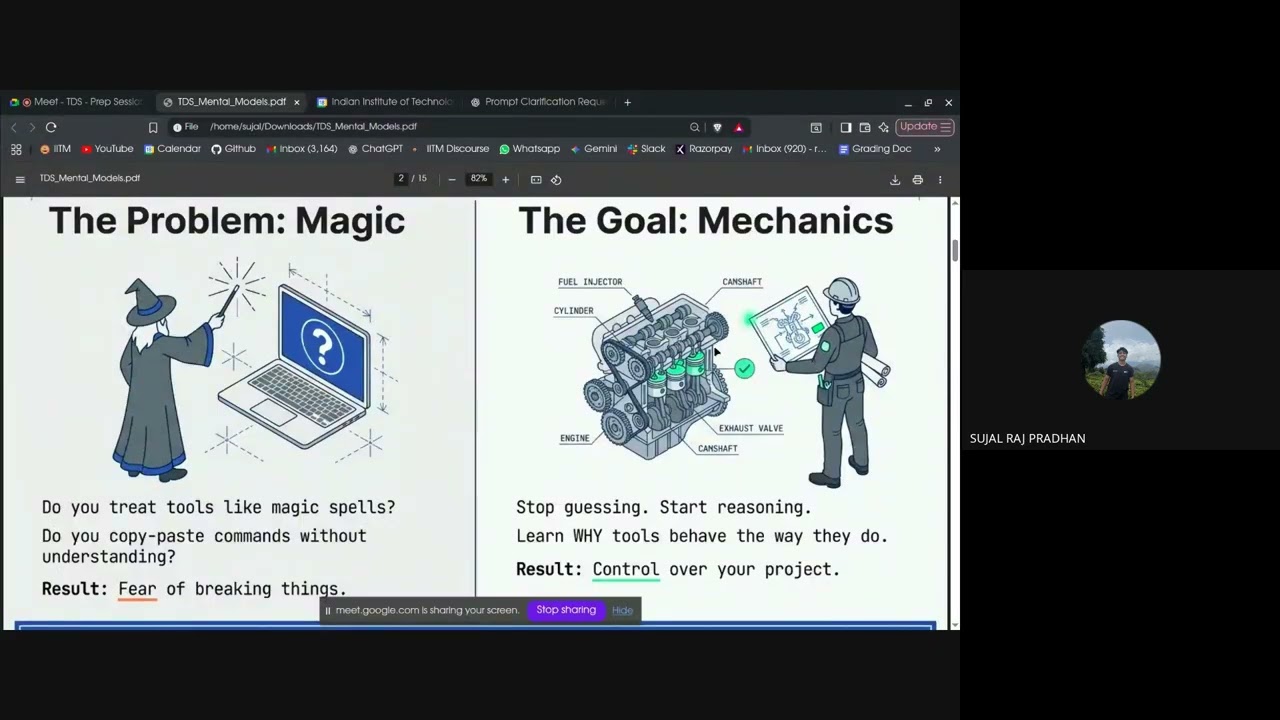Bookmark this page icon
The image size is (1280, 720).
click(x=153, y=127)
